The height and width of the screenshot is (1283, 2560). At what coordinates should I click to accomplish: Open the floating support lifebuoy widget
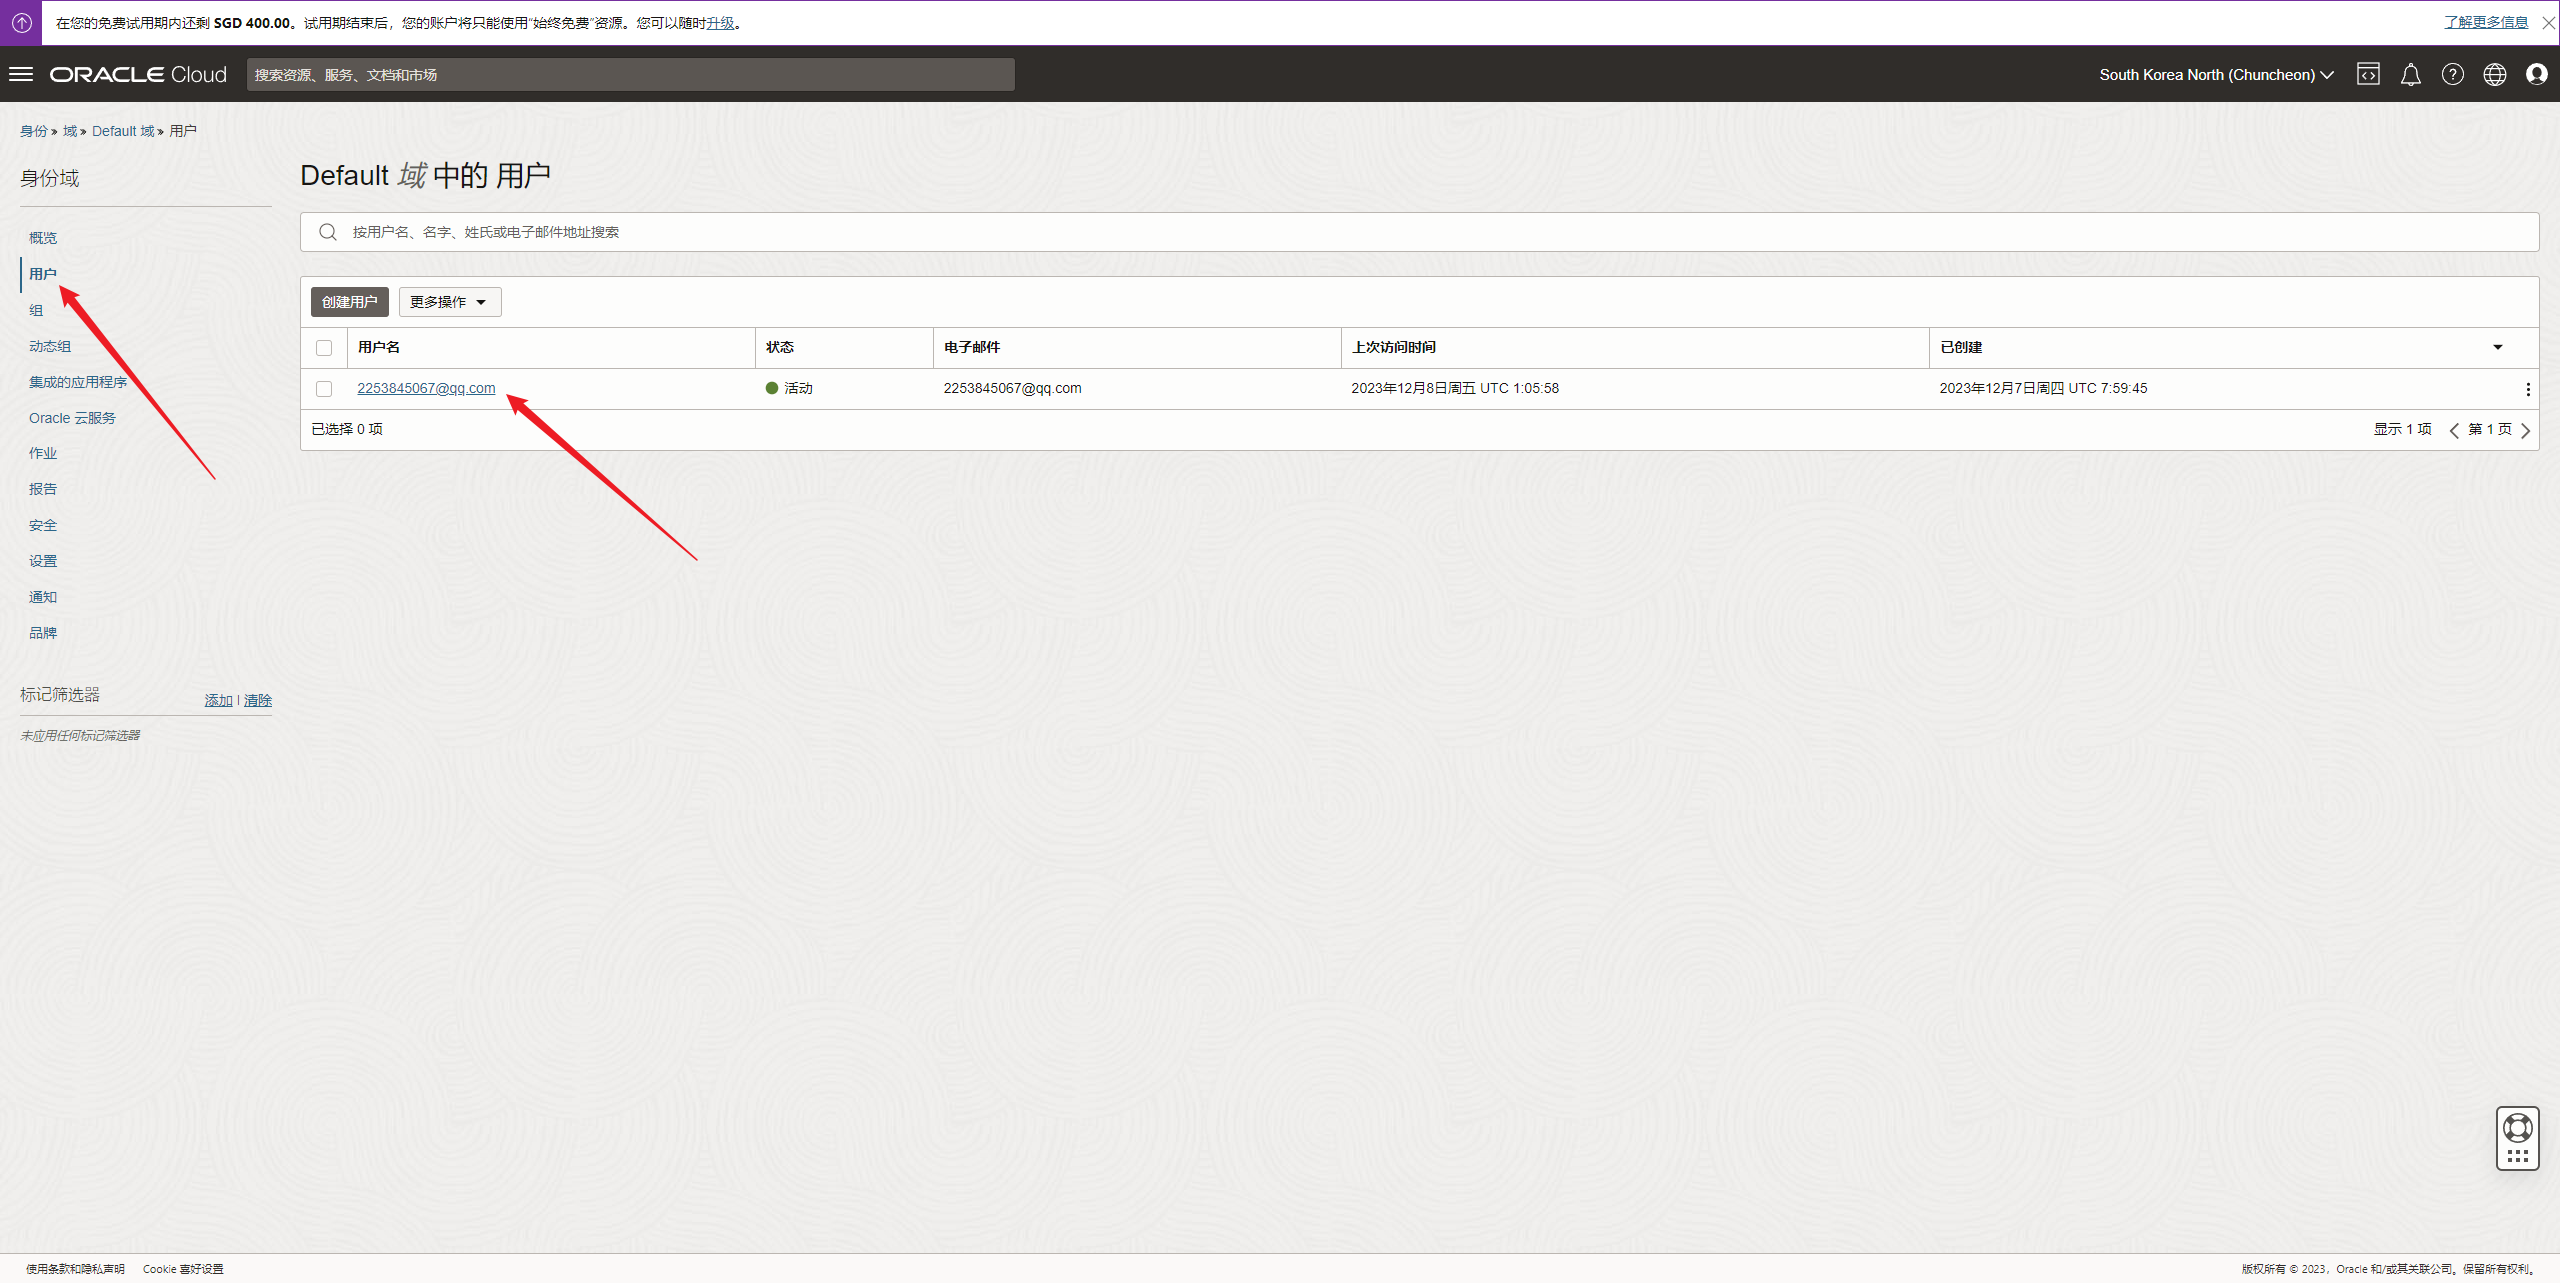coord(2517,1128)
